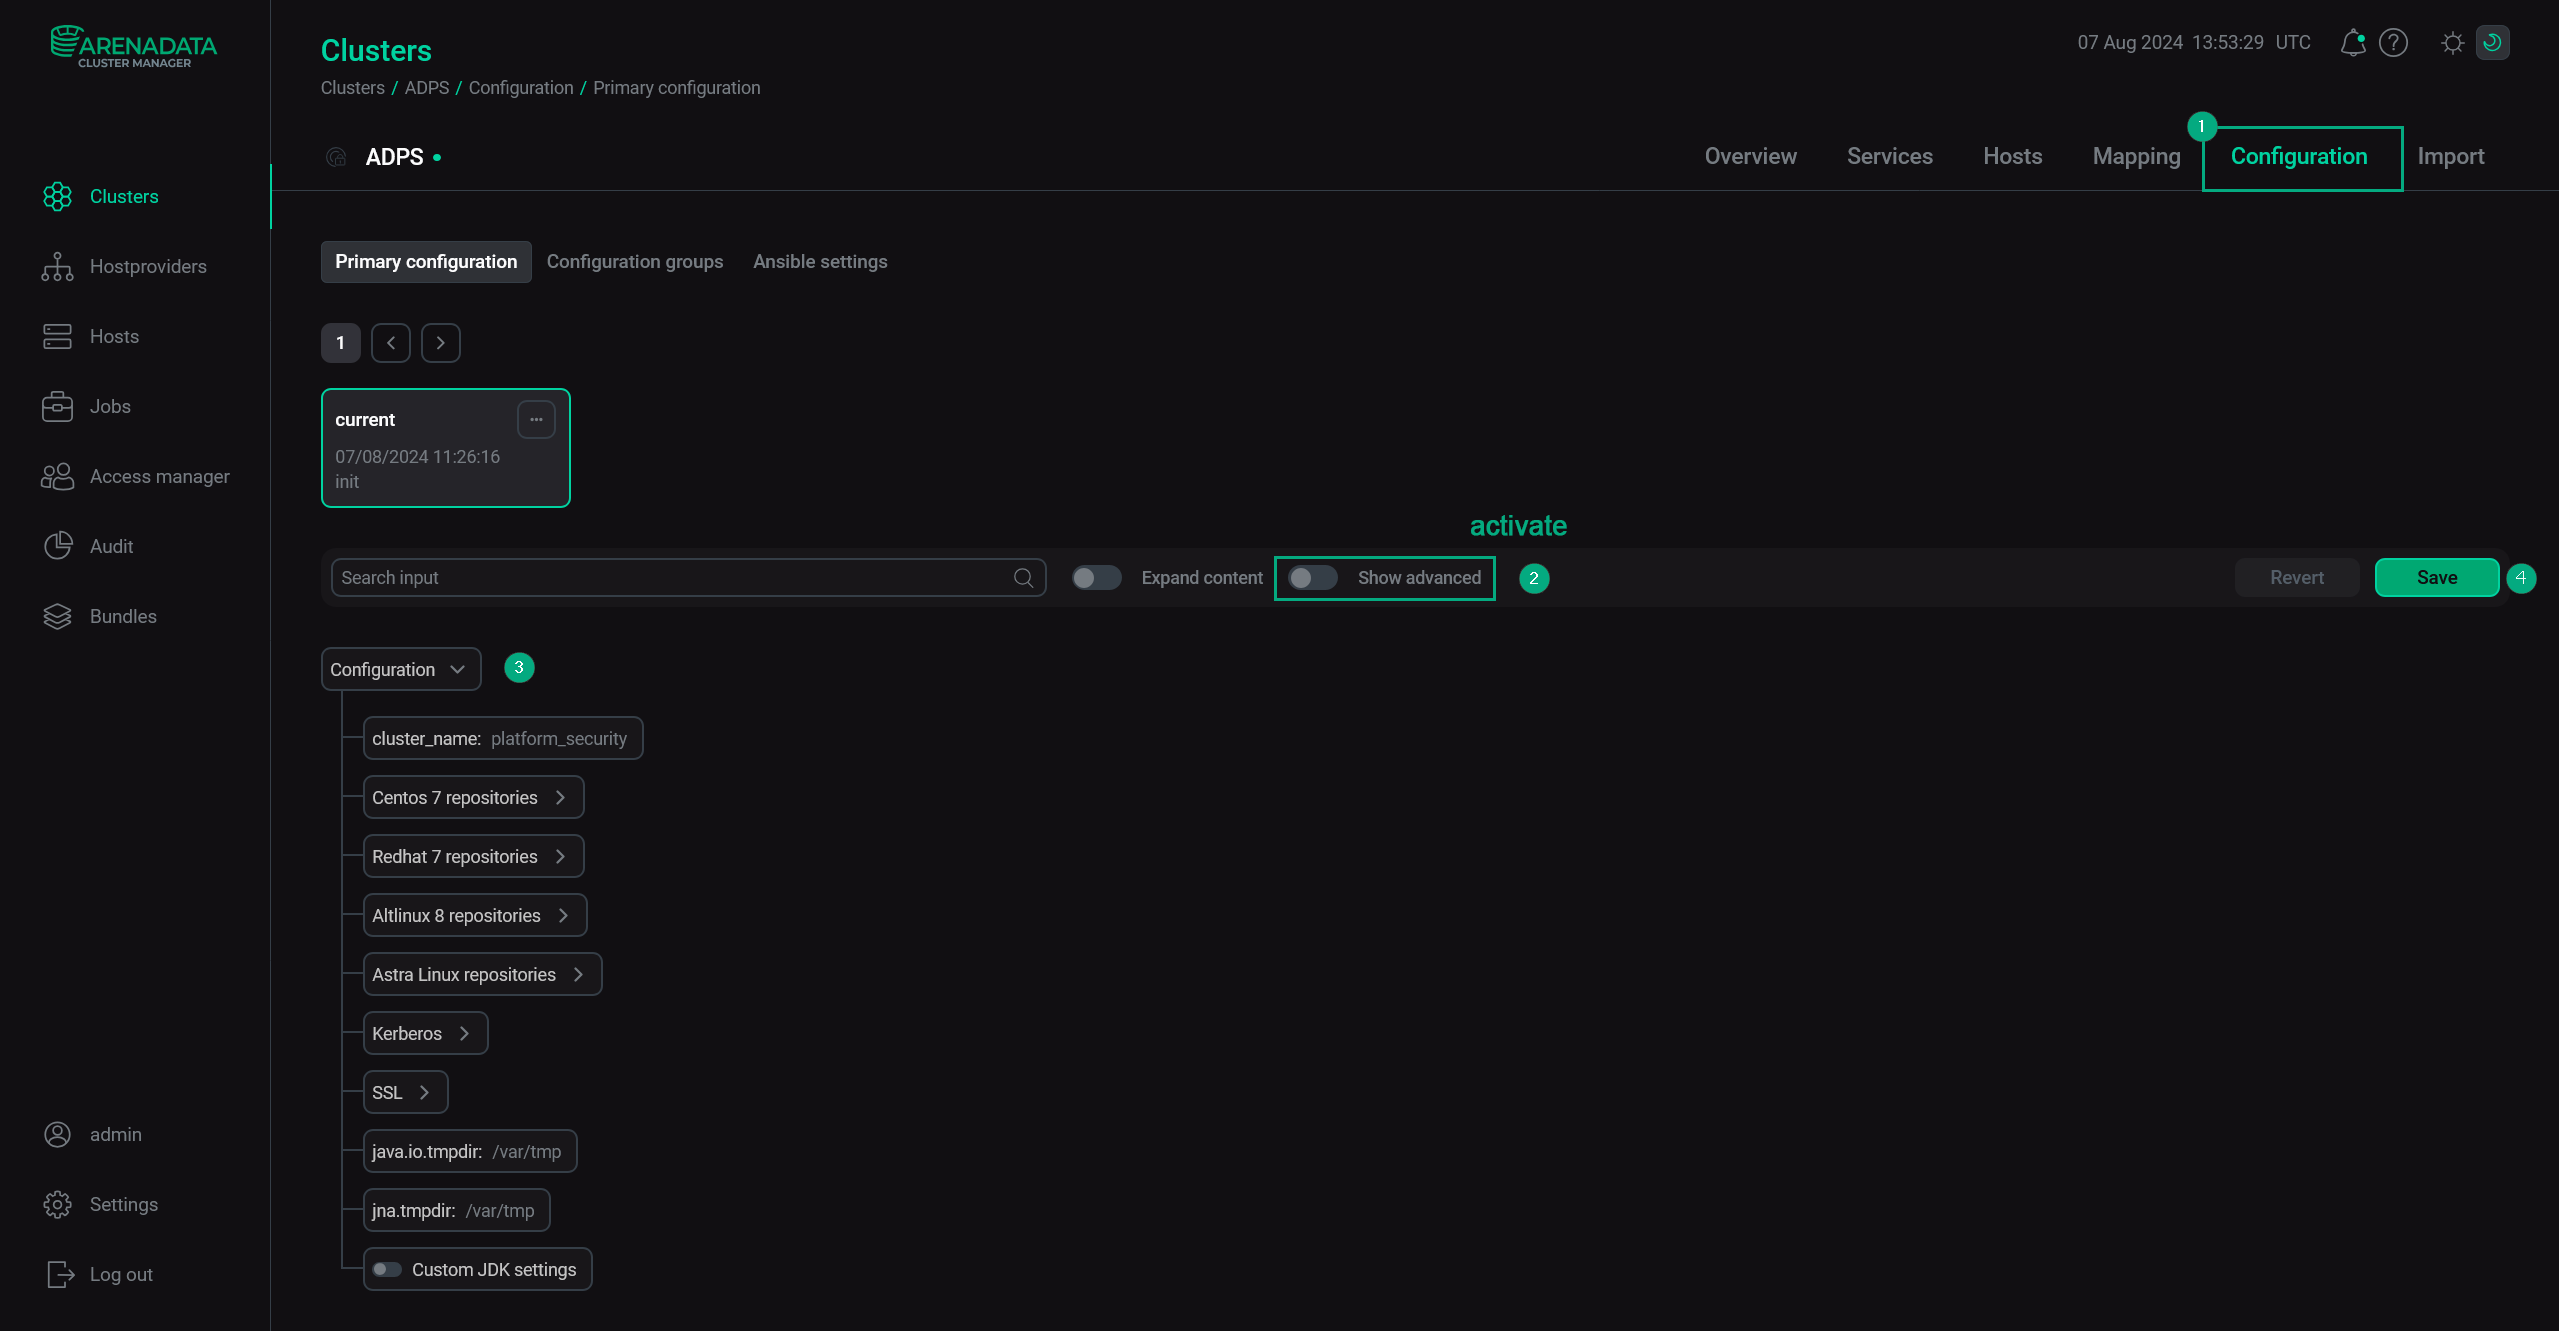2559x1332 pixels.
Task: Go to next configuration page arrow
Action: coord(441,342)
